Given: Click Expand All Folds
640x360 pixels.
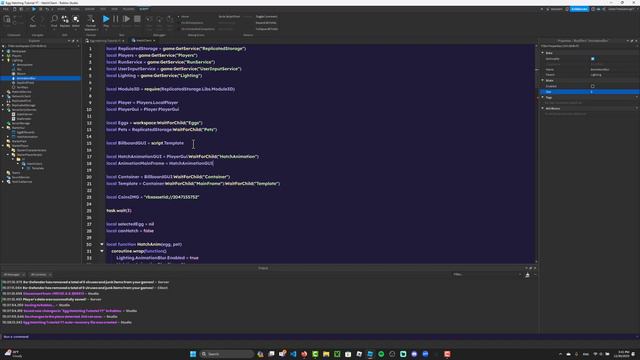Looking at the screenshot, I should pyautogui.click(x=266, y=23).
